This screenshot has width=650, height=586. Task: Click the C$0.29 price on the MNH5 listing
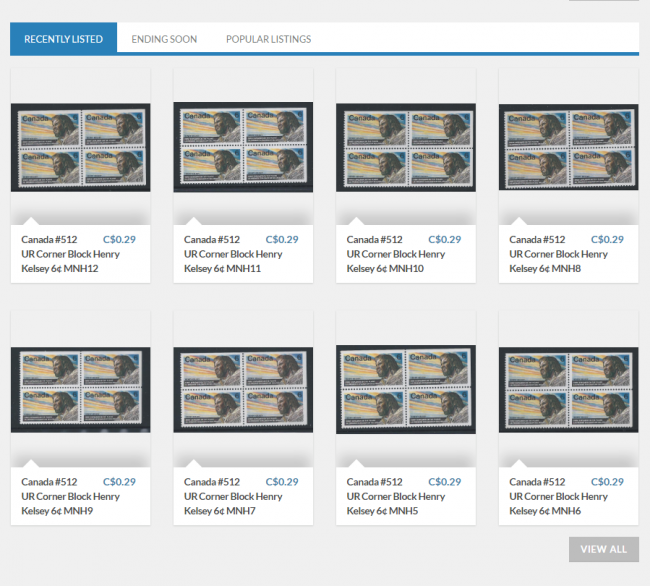[x=445, y=482]
